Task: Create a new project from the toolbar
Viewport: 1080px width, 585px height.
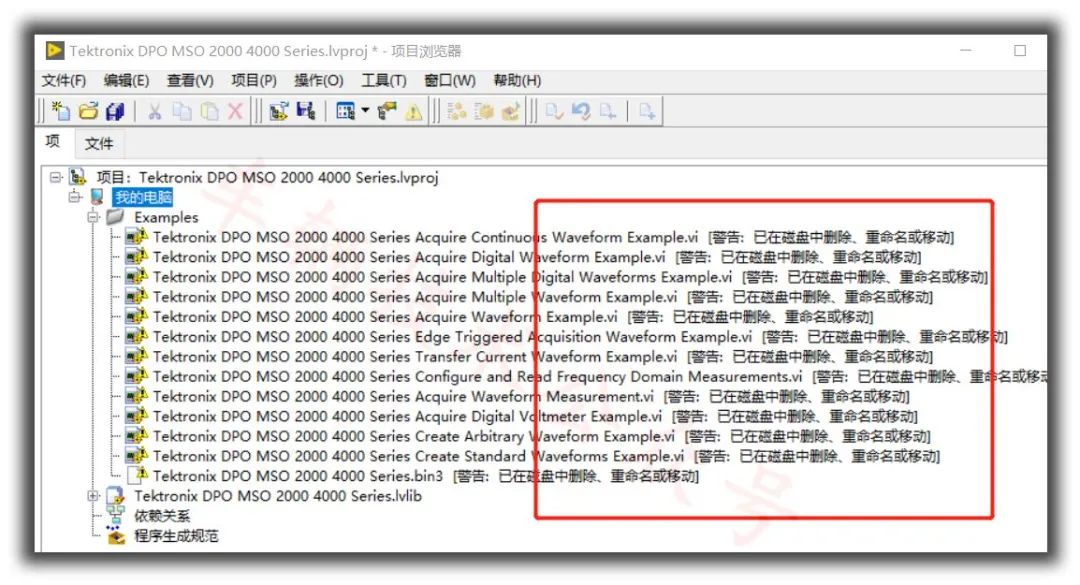Action: click(x=61, y=111)
